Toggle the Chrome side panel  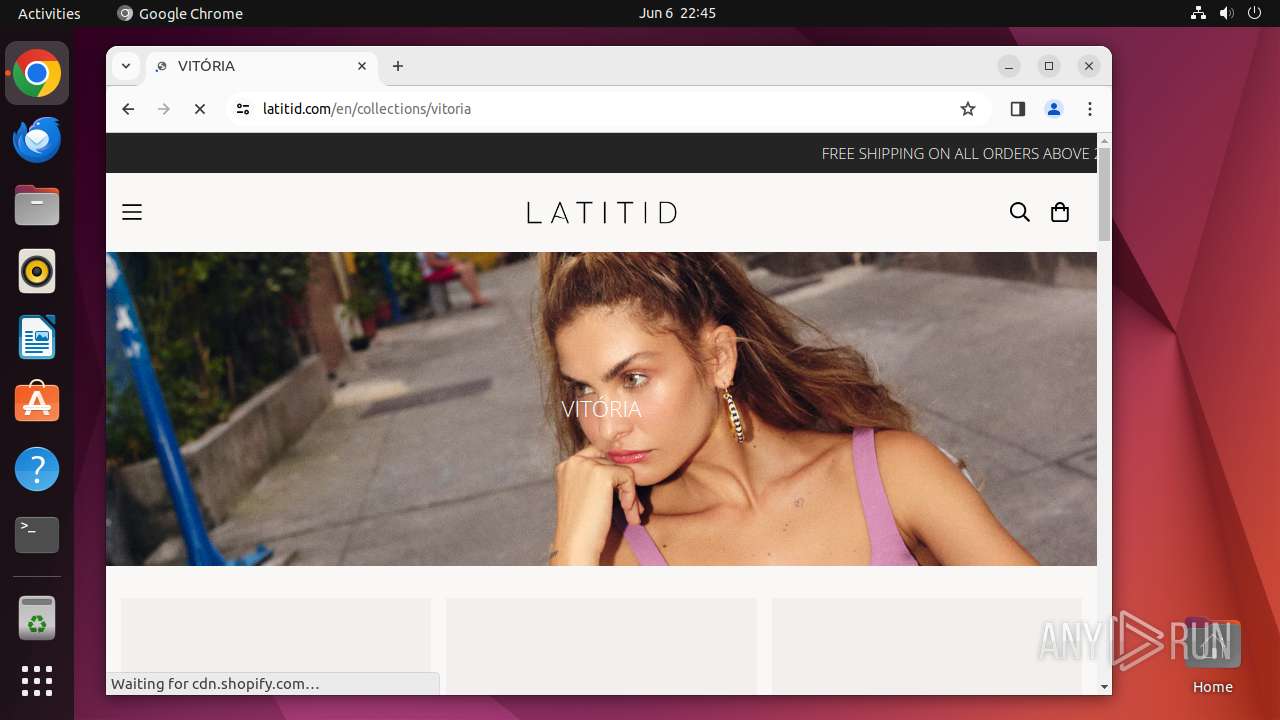click(1018, 109)
